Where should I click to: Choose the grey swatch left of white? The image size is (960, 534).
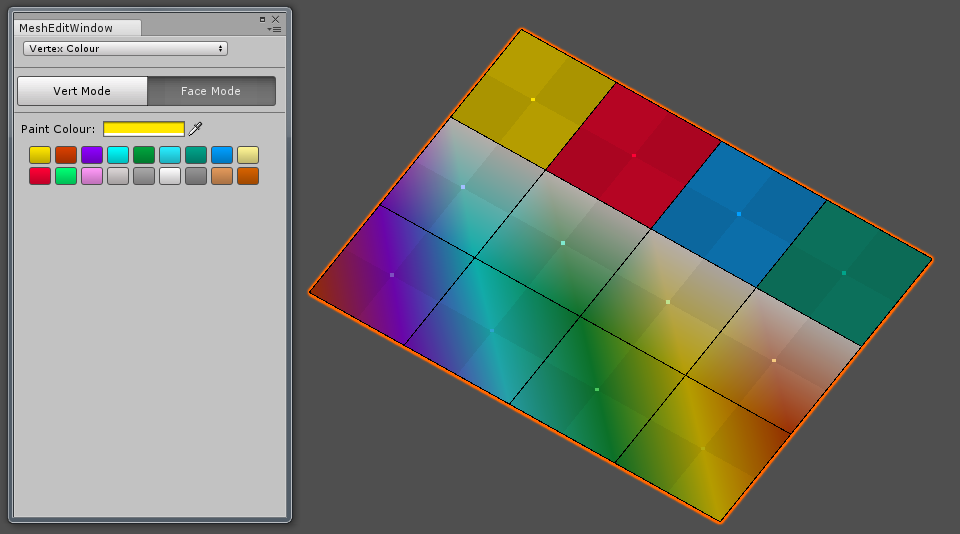pyautogui.click(x=144, y=176)
